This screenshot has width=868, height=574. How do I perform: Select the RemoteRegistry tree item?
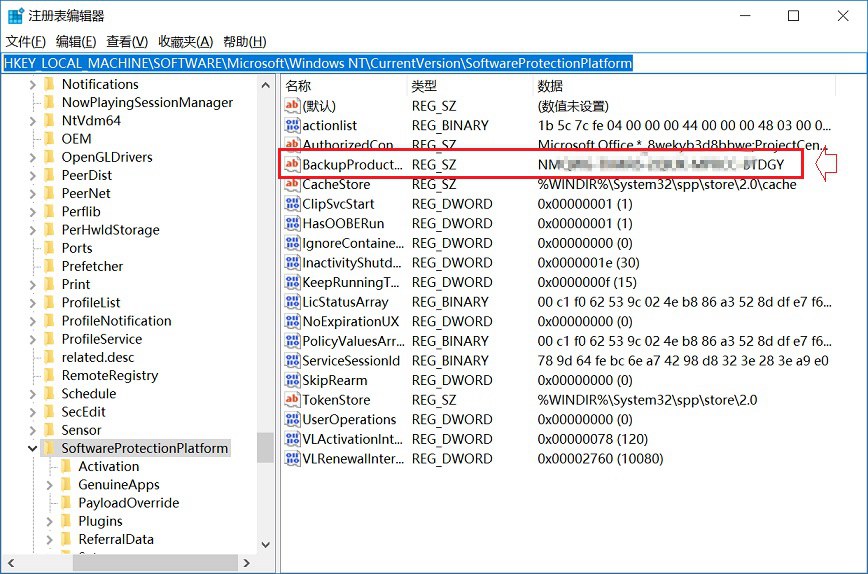click(110, 375)
